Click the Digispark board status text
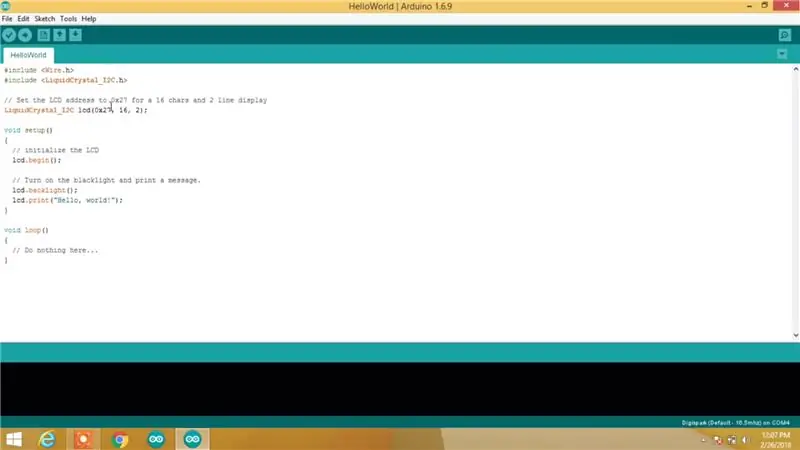The height and width of the screenshot is (450, 800). click(735, 422)
